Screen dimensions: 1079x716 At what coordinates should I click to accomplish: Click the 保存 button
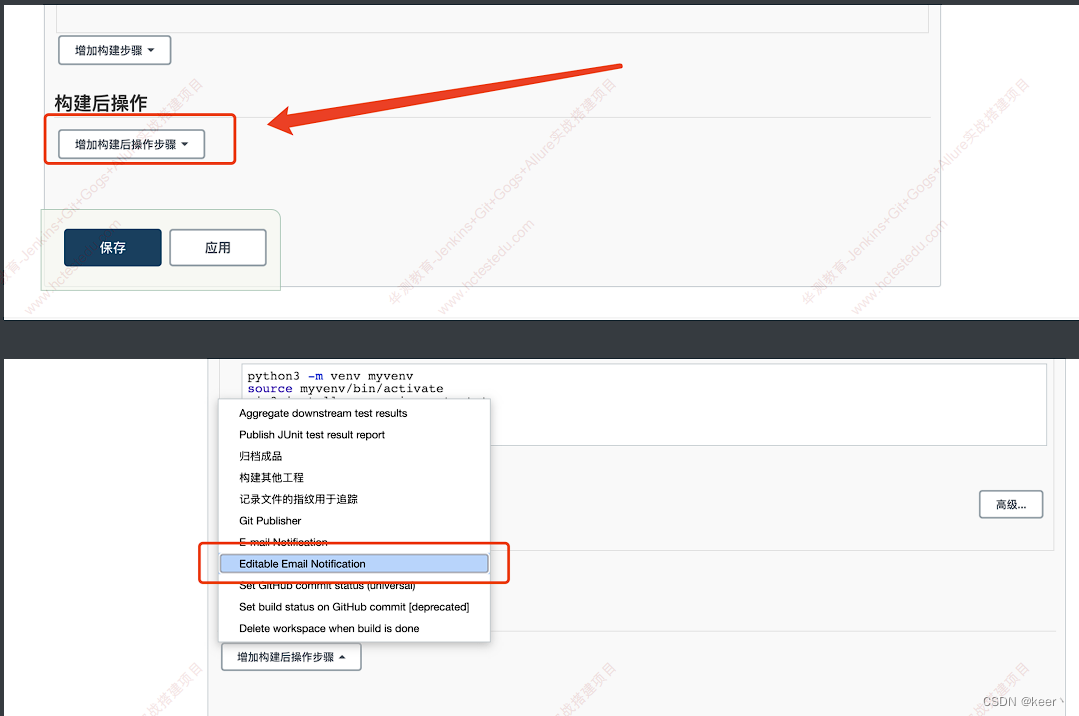click(x=113, y=248)
